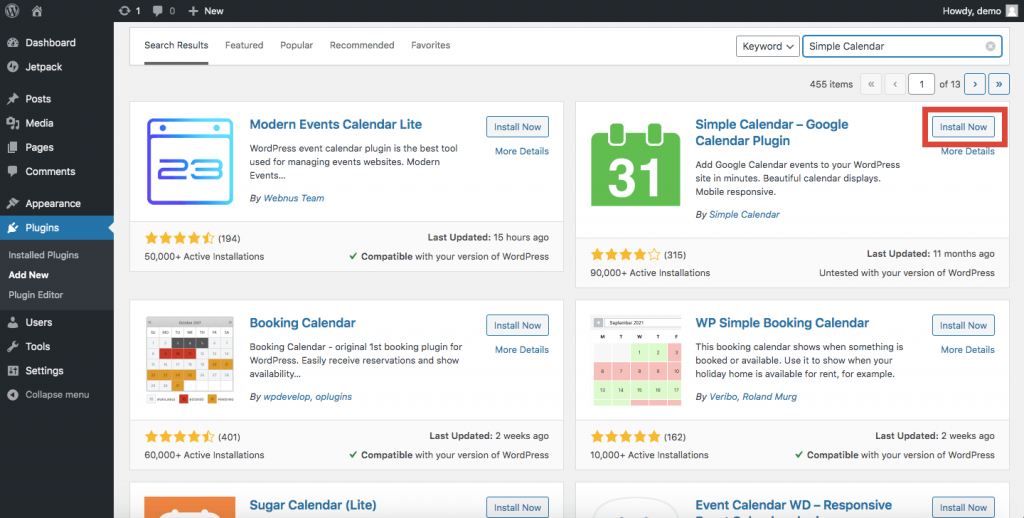Open WP Simple Booking Calendar thumbnail

tap(635, 361)
